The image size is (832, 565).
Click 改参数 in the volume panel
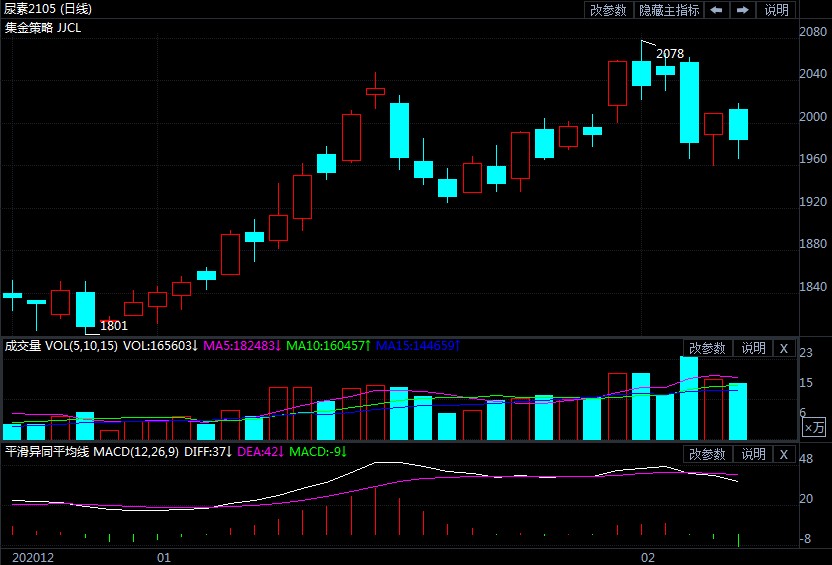coord(707,349)
